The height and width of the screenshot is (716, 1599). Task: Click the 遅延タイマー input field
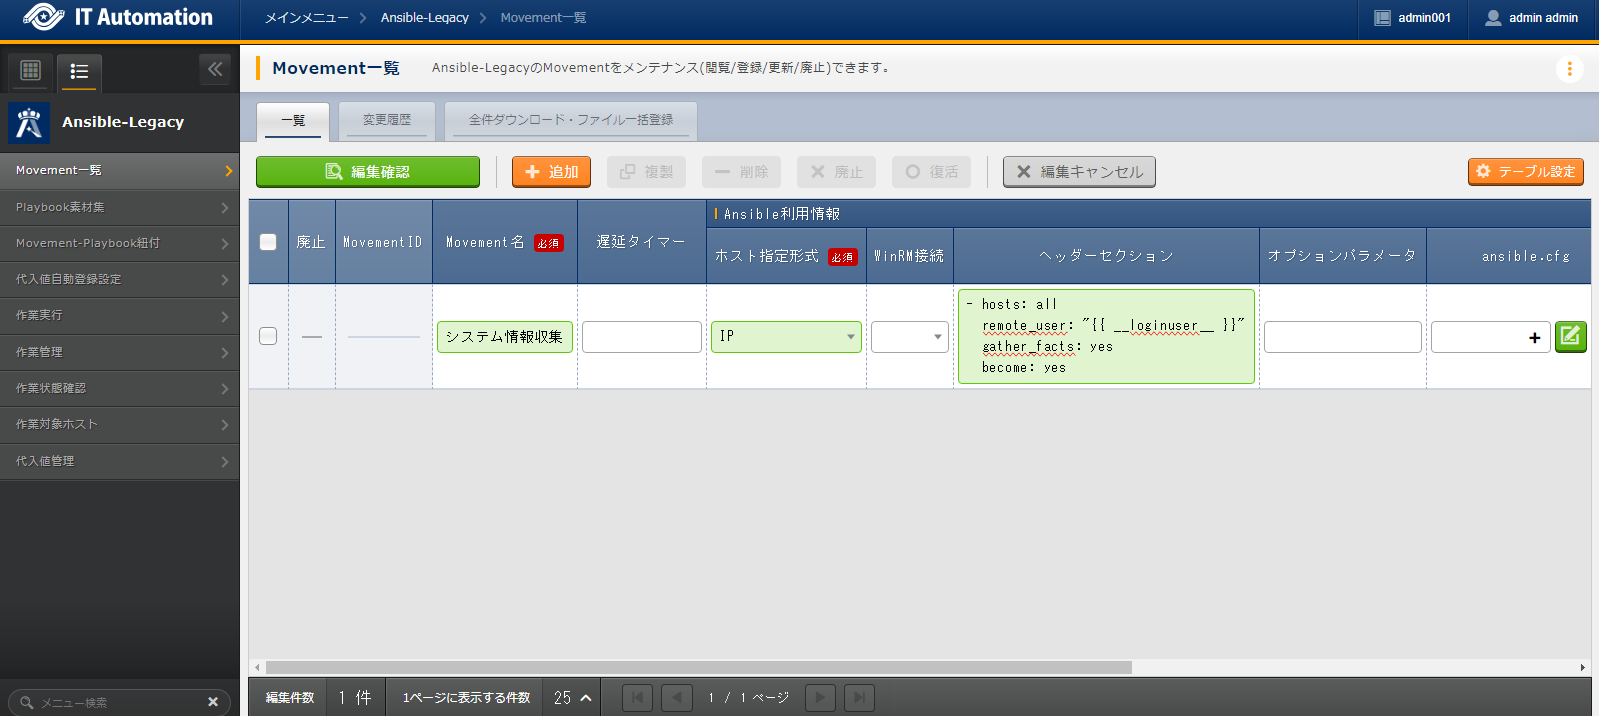tap(641, 337)
